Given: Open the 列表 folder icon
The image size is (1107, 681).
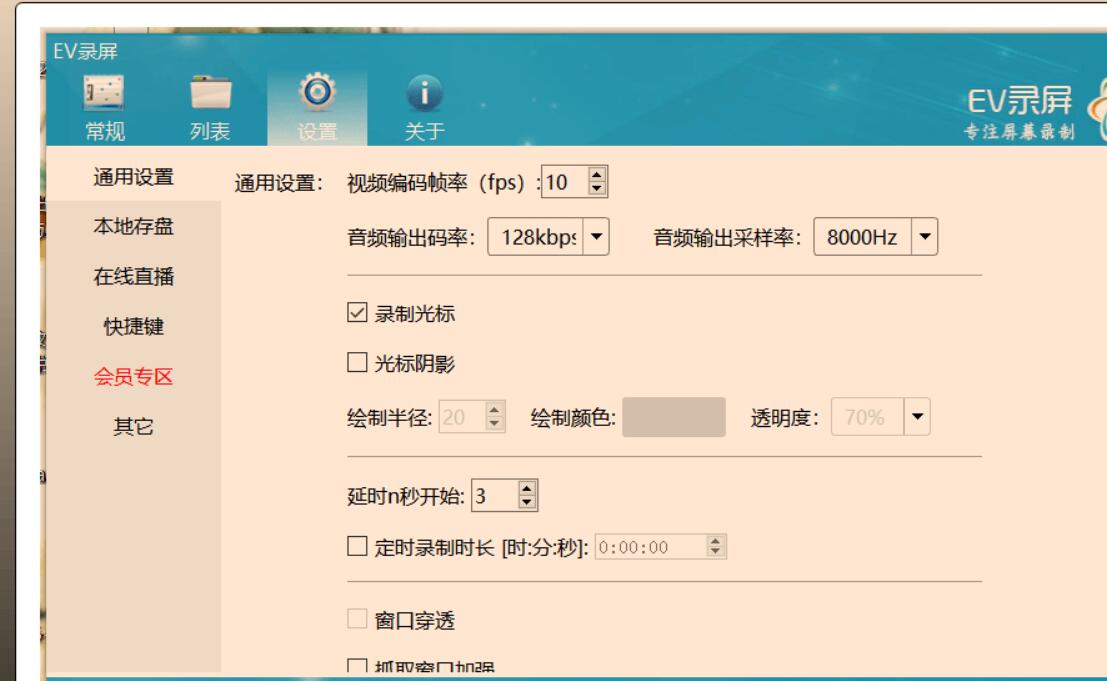Looking at the screenshot, I should (210, 93).
